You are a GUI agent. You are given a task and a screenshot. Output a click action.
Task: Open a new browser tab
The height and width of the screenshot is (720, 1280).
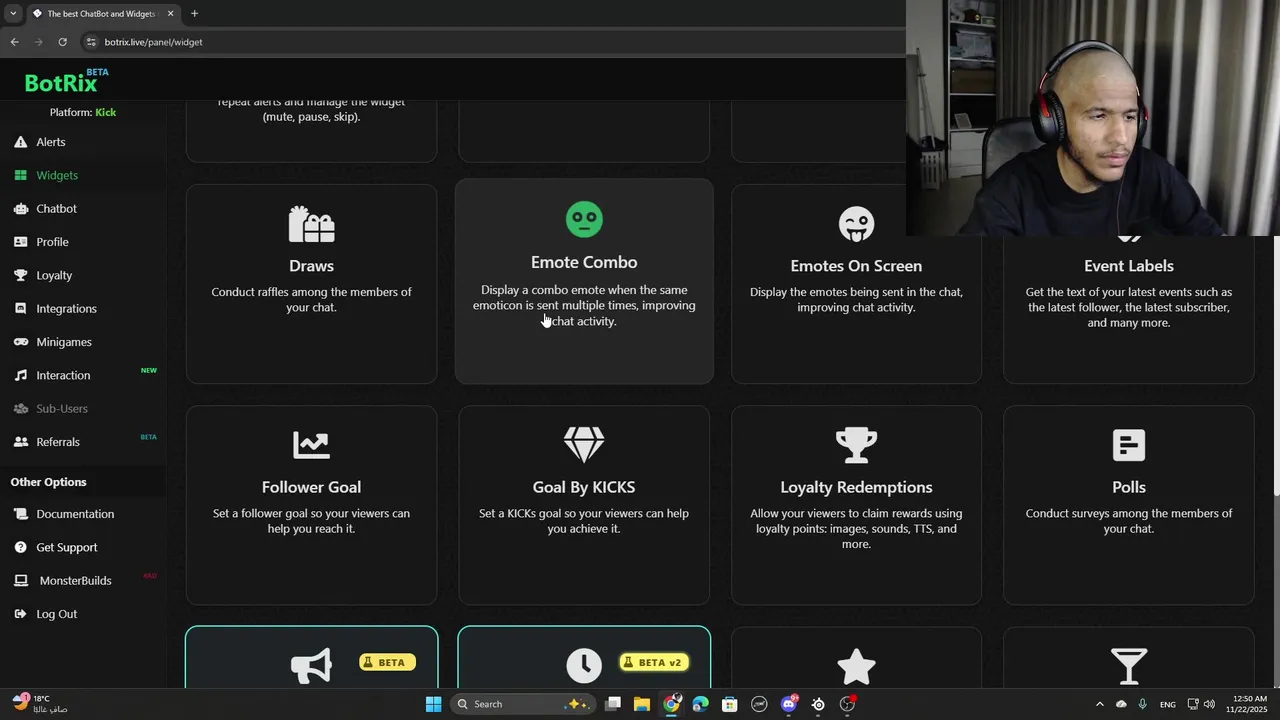click(x=194, y=14)
